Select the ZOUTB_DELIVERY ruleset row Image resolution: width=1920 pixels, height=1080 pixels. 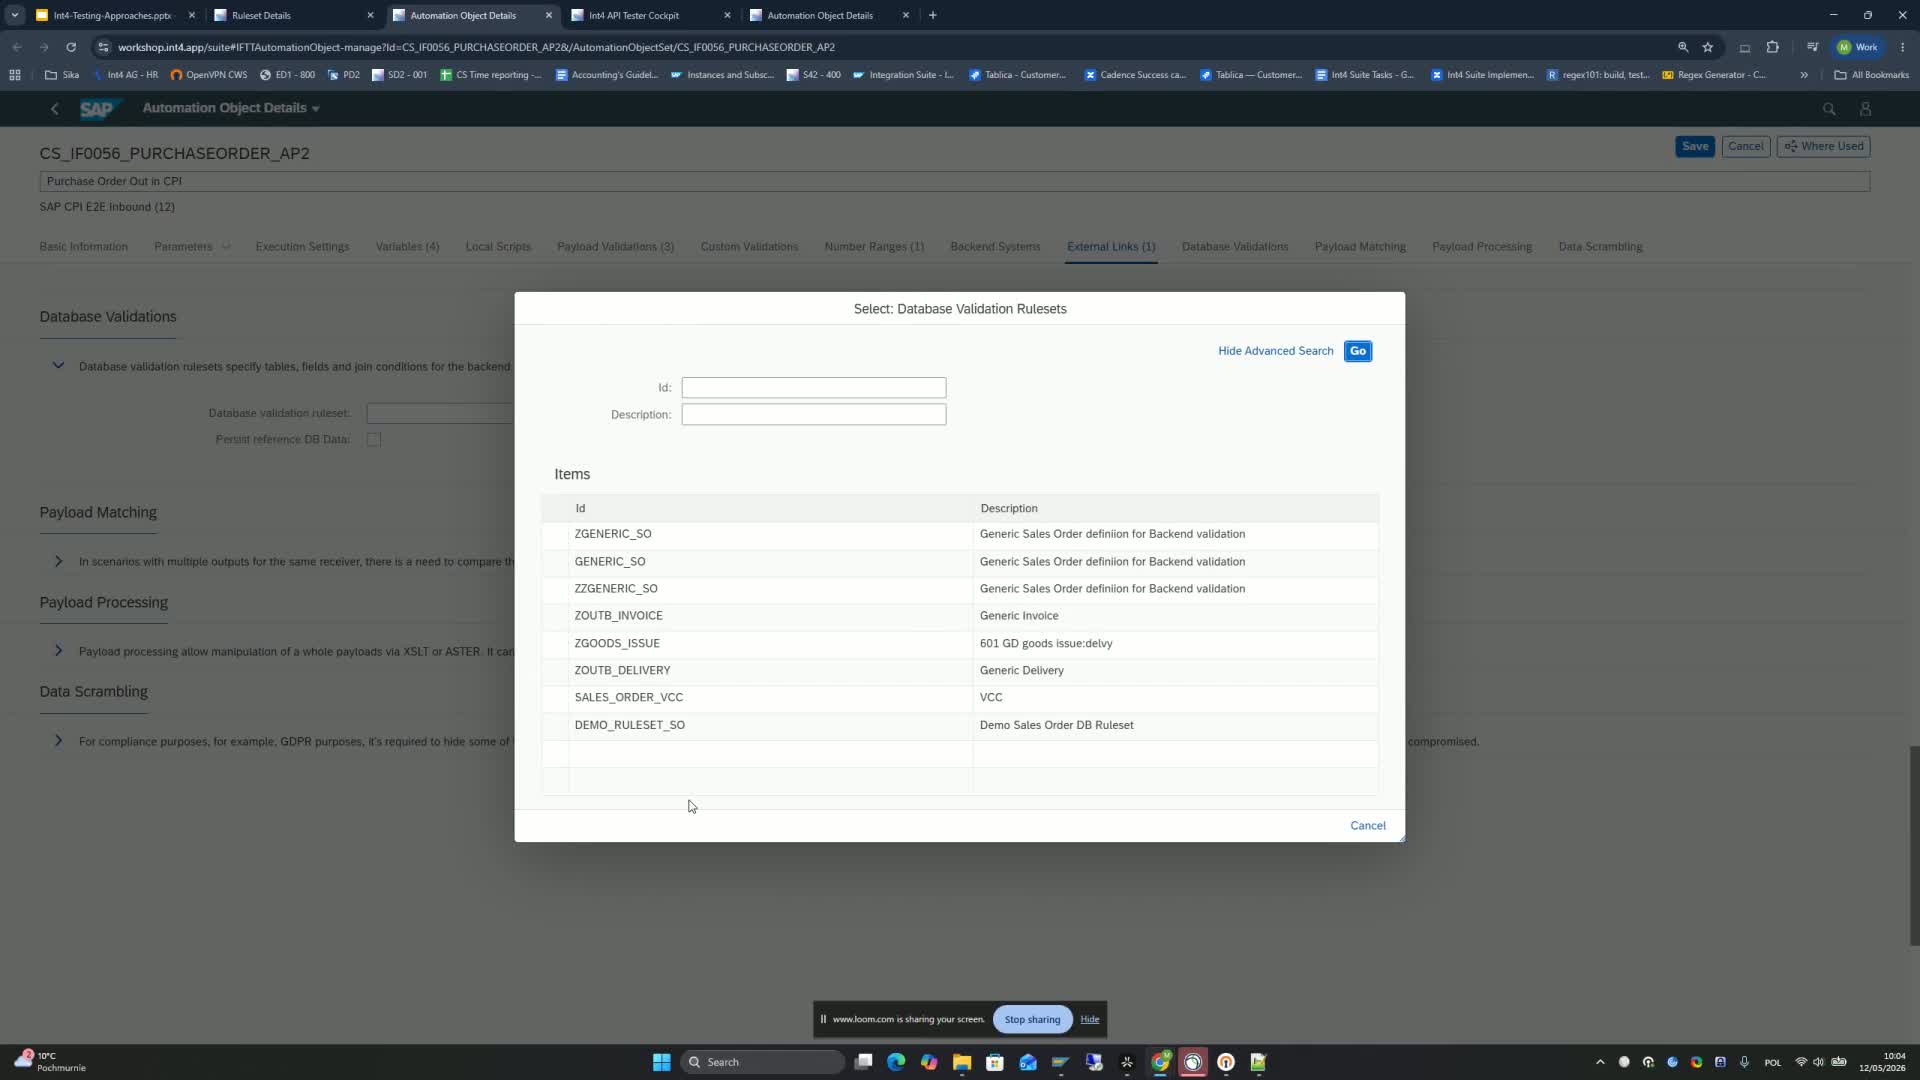pyautogui.click(x=960, y=670)
